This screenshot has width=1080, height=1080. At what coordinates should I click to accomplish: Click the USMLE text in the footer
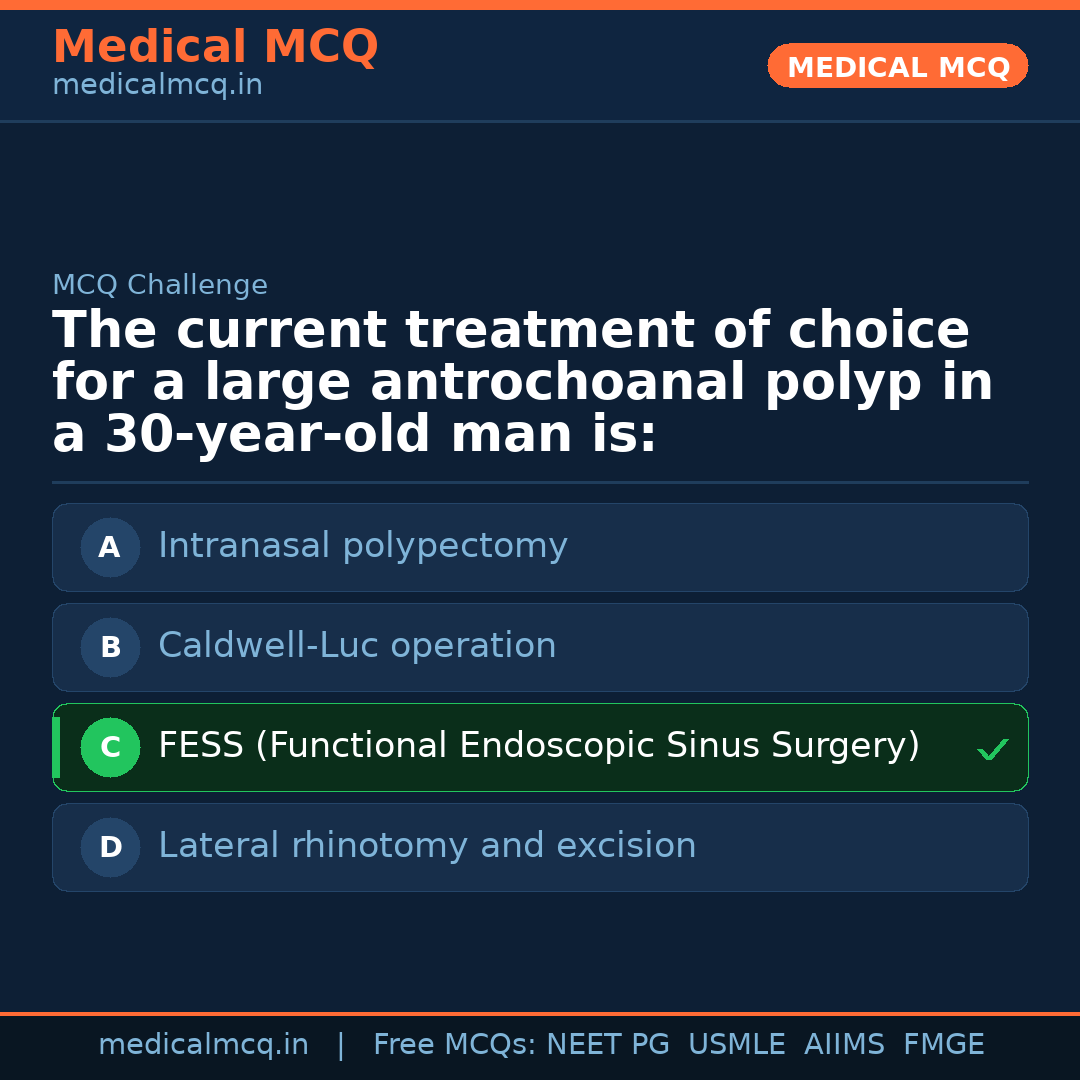[736, 1045]
